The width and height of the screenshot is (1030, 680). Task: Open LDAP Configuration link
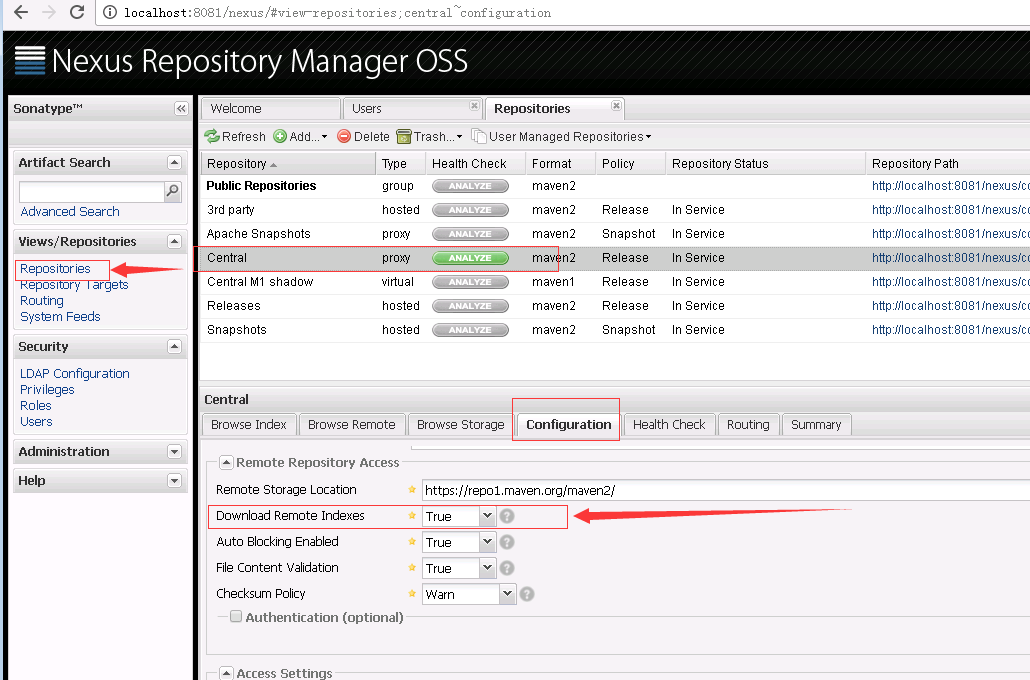click(75, 374)
